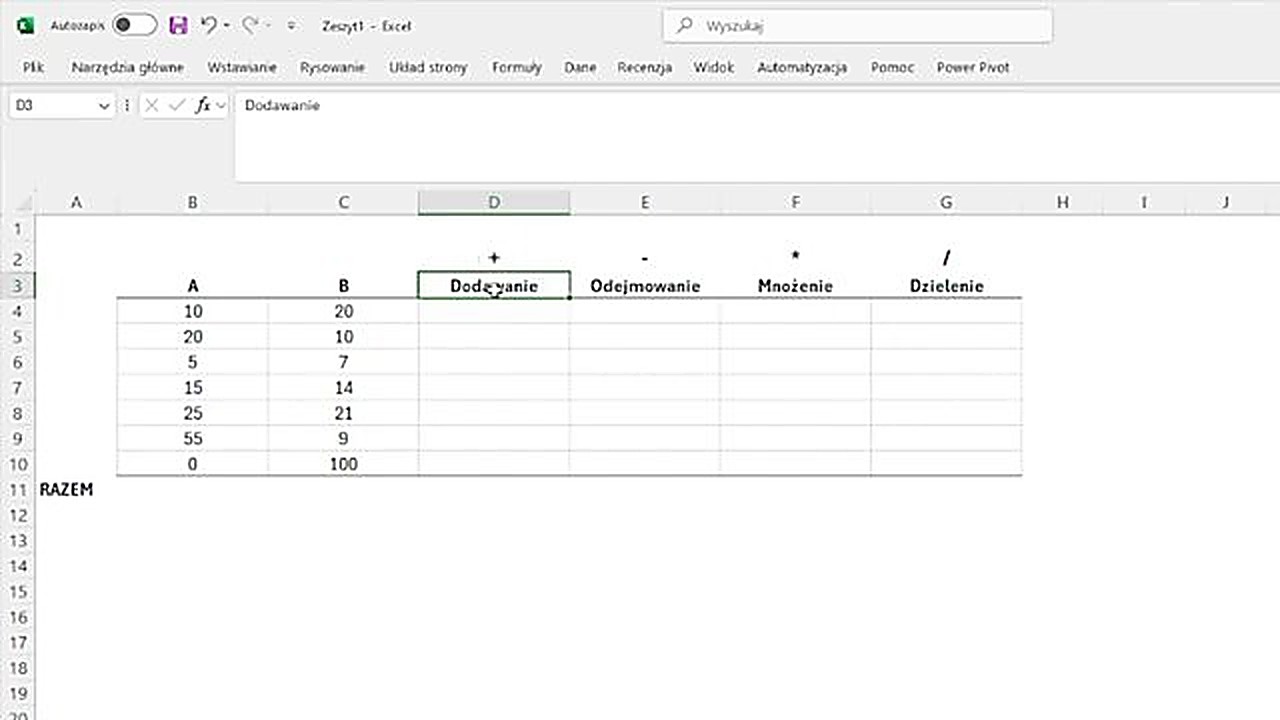
Task: Open the Undo history dropdown arrow
Action: pyautogui.click(x=227, y=26)
